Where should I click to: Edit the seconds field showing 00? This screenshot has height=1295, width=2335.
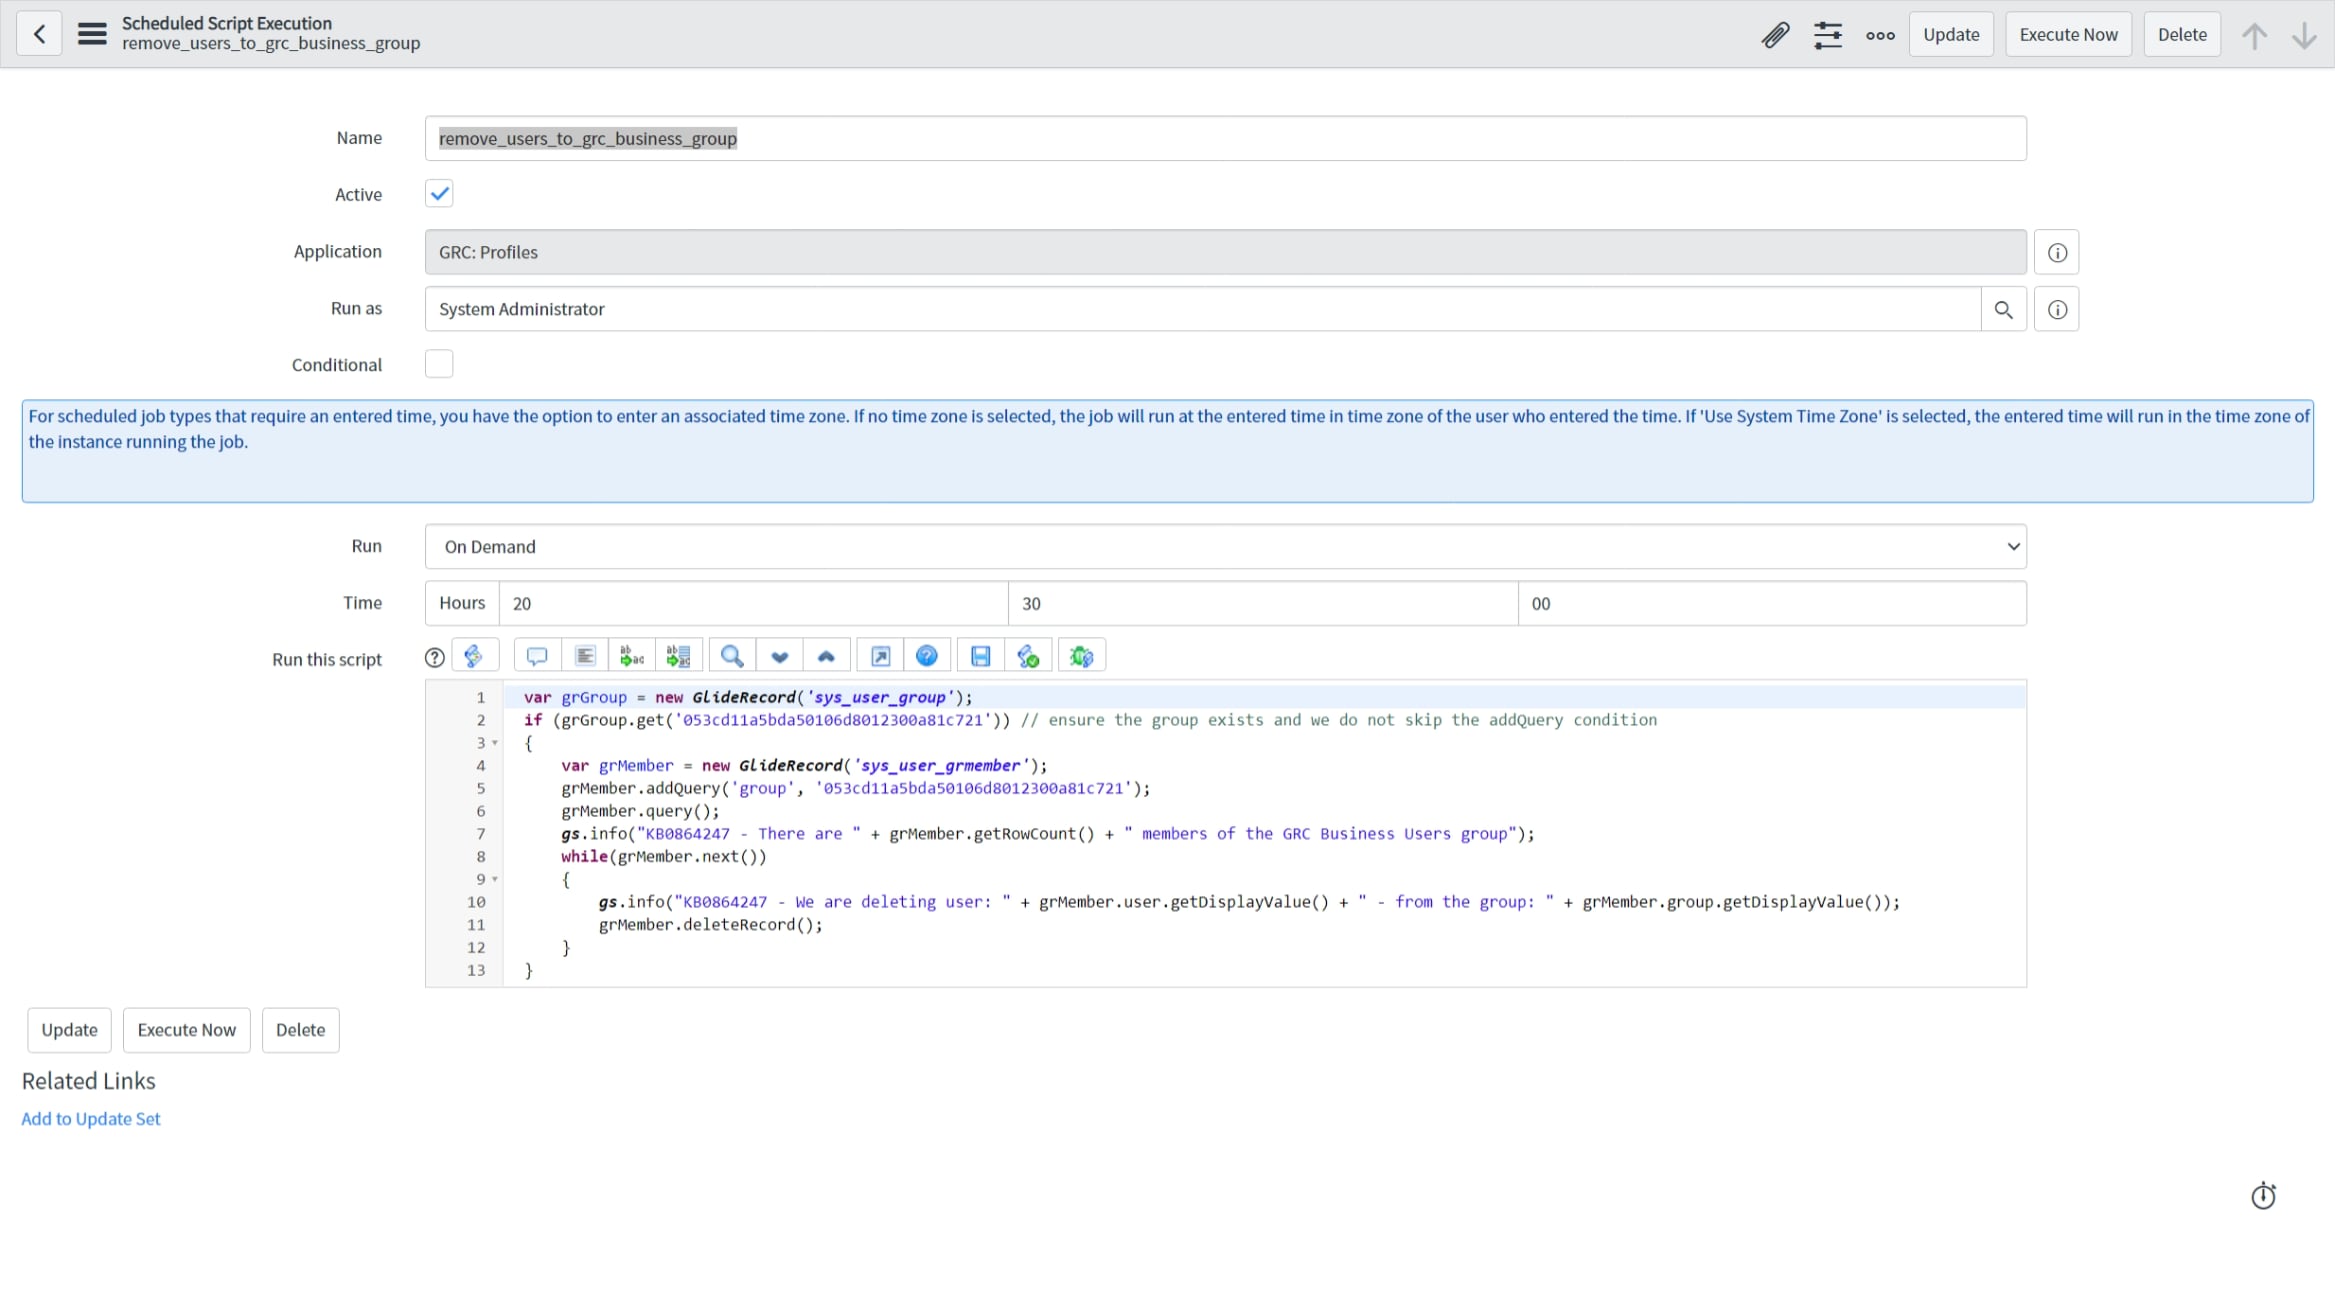click(1772, 604)
